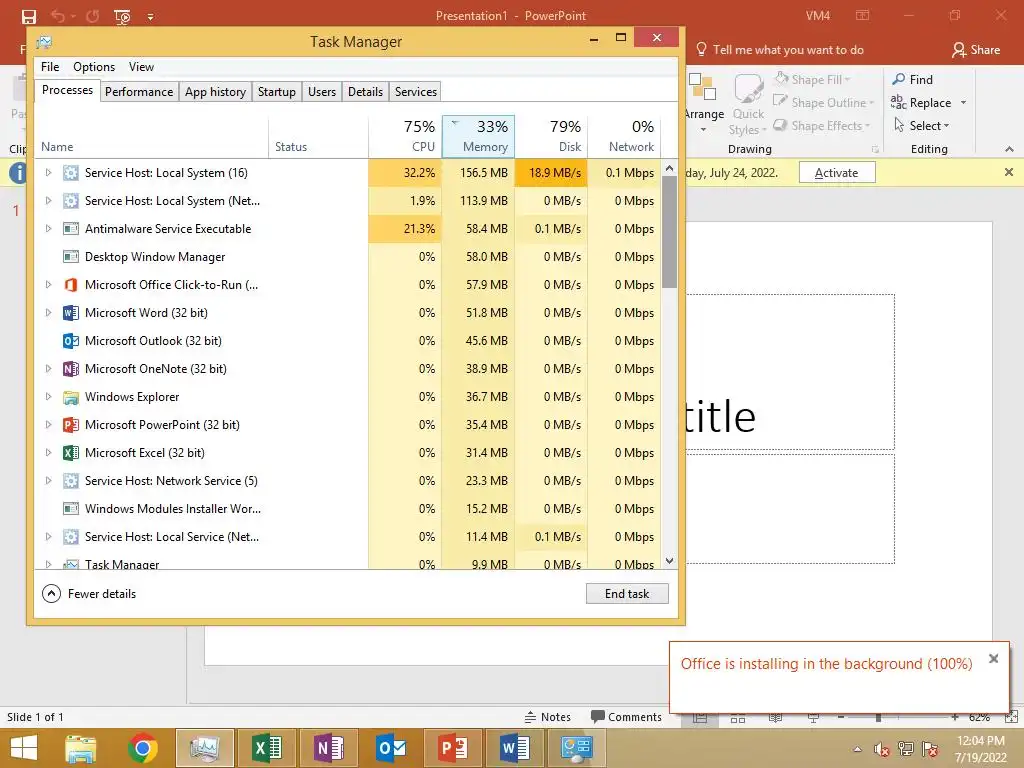Switch to the Performance tab

(139, 91)
